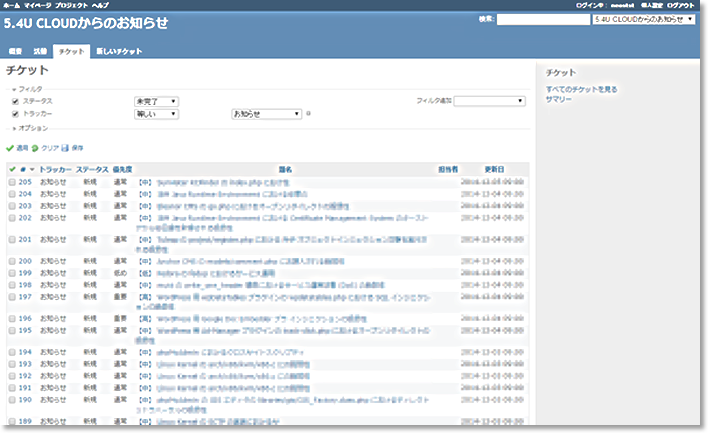Toggle the ステータス filter checkbox

click(x=15, y=101)
